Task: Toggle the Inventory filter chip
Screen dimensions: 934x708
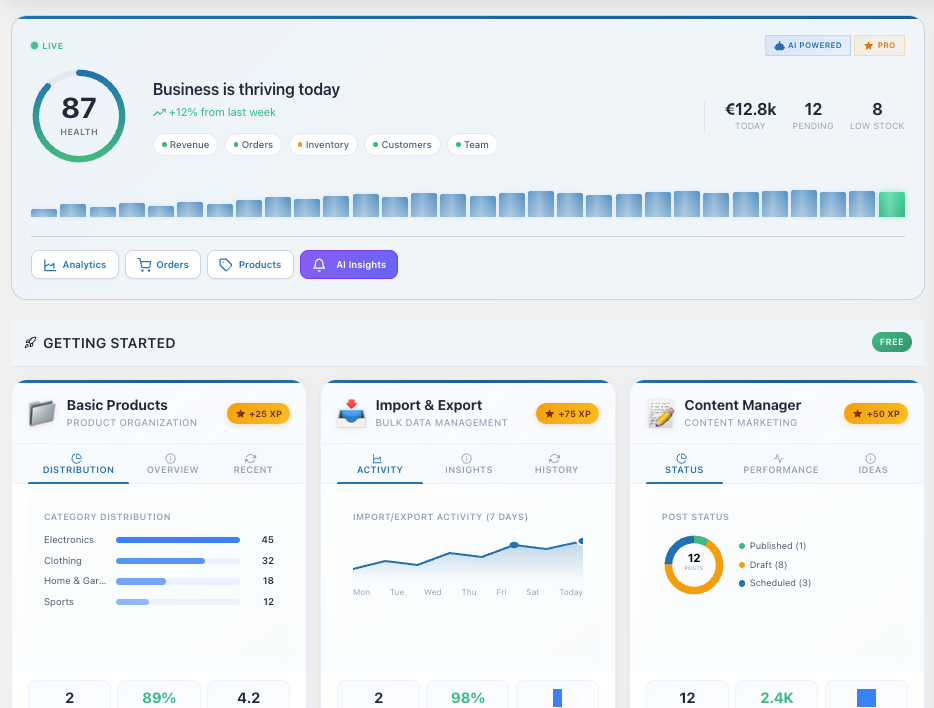Action: (322, 145)
